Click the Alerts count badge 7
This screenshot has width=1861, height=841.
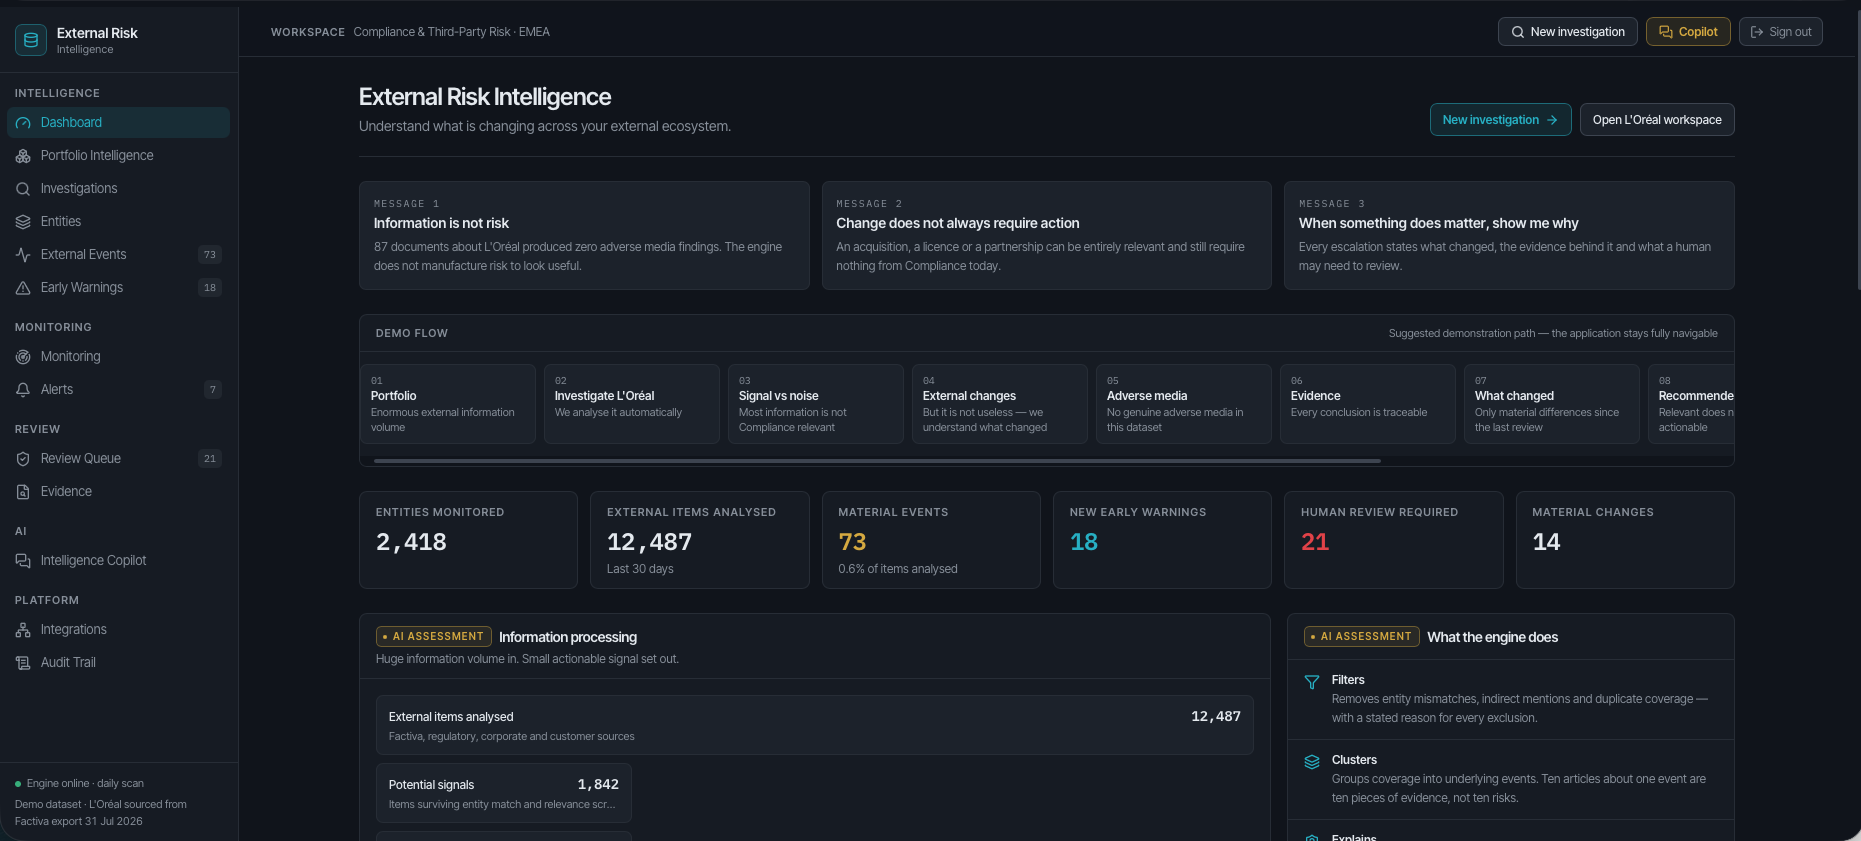tap(212, 390)
